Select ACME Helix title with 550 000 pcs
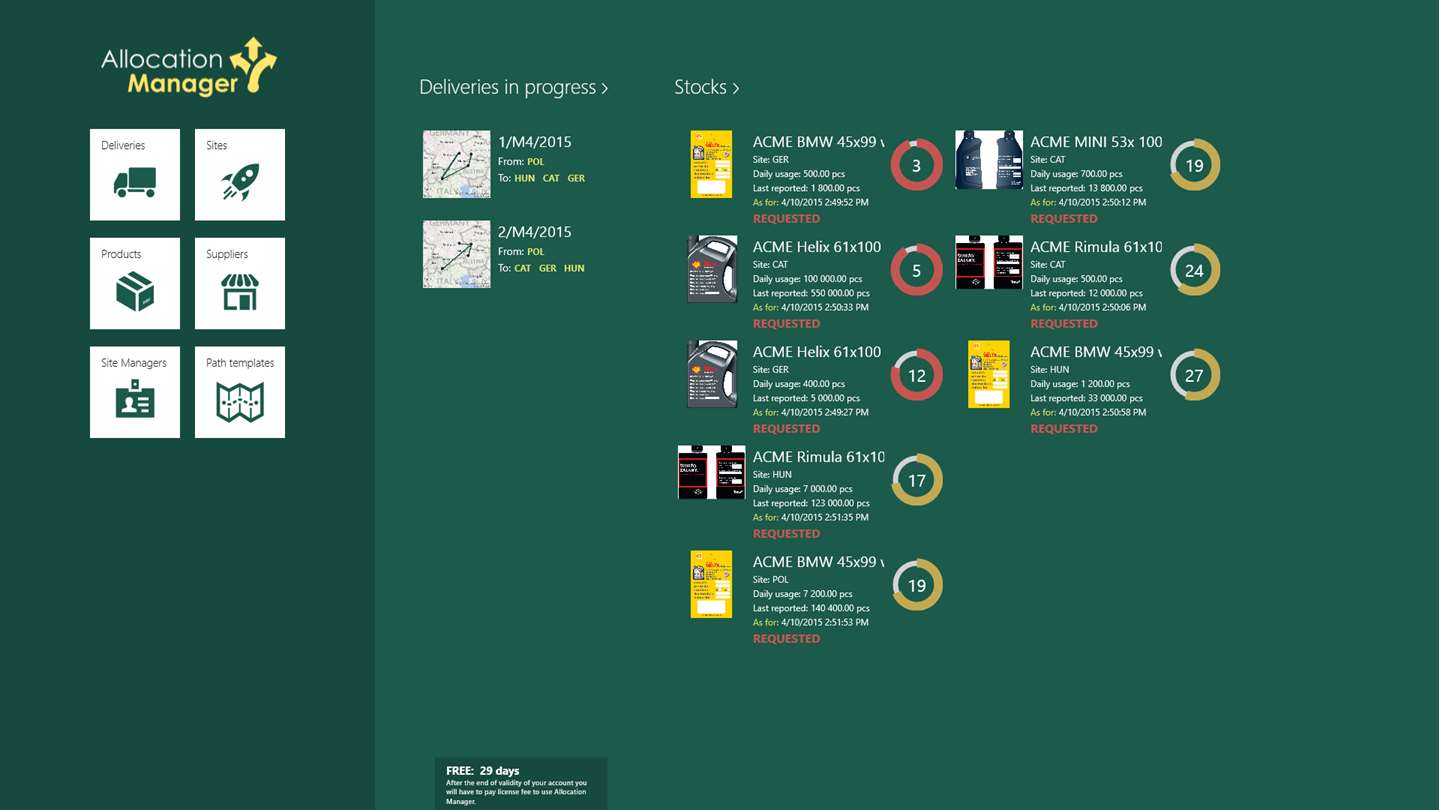1439x810 pixels. pyautogui.click(x=818, y=247)
